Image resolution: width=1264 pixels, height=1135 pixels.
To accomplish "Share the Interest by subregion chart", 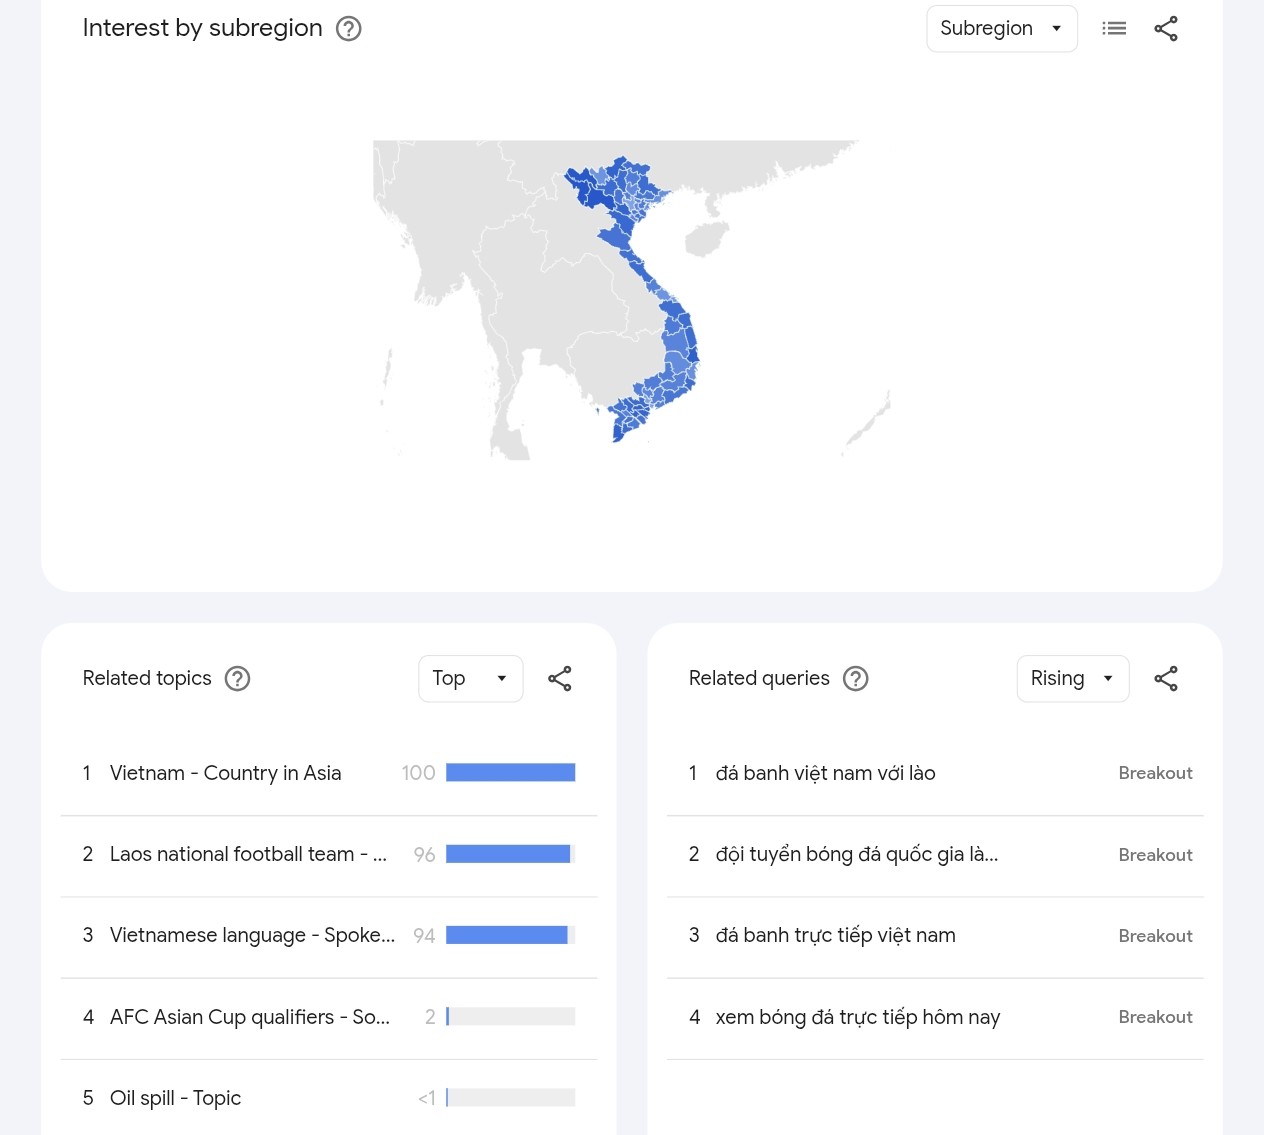I will [1166, 29].
